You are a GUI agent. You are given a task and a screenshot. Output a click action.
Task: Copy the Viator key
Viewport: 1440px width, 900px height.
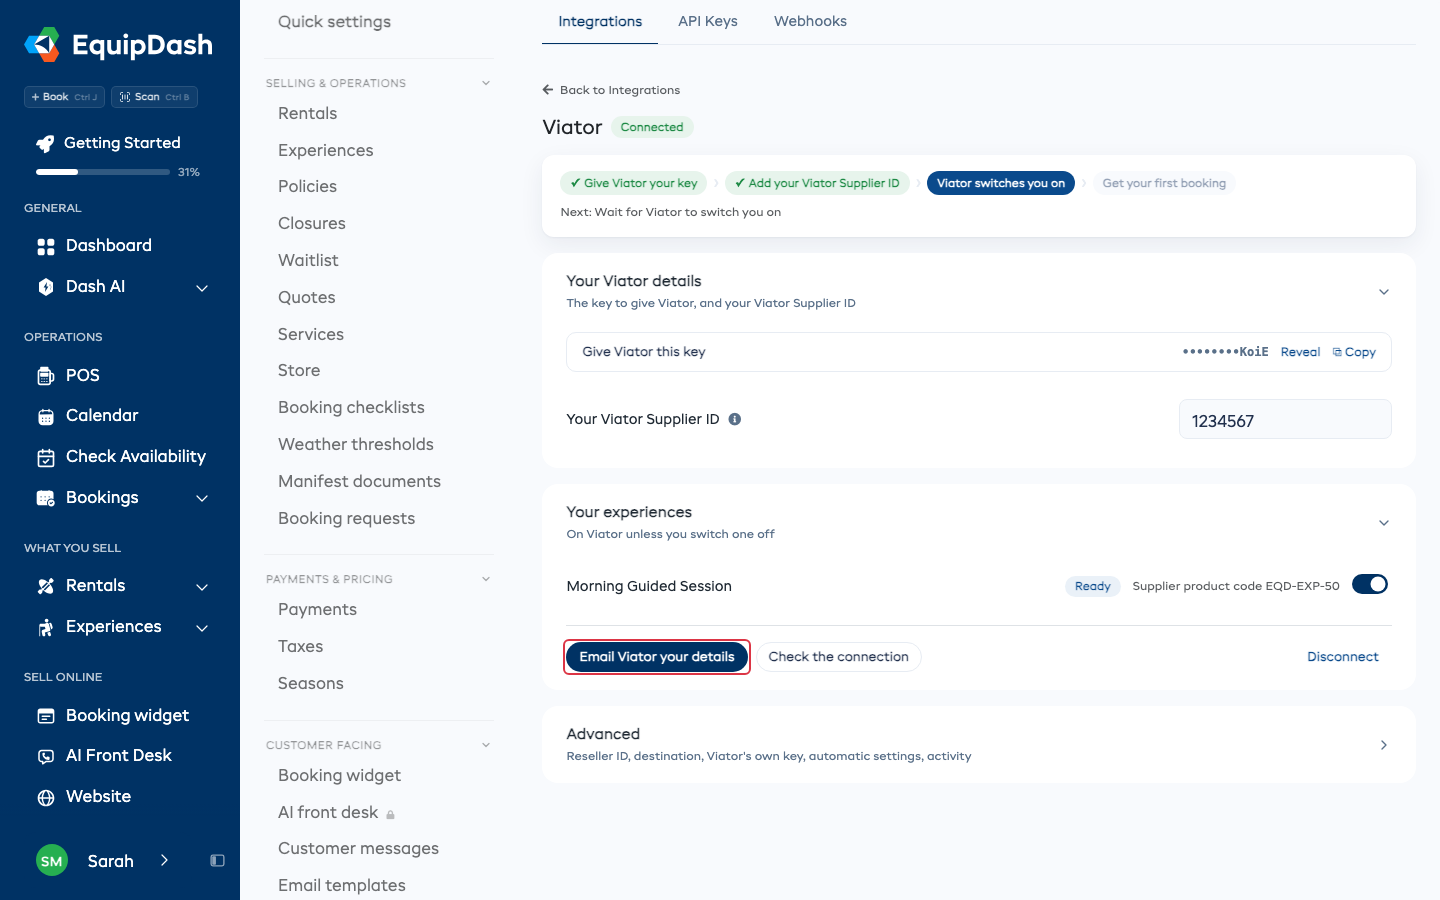1355,352
